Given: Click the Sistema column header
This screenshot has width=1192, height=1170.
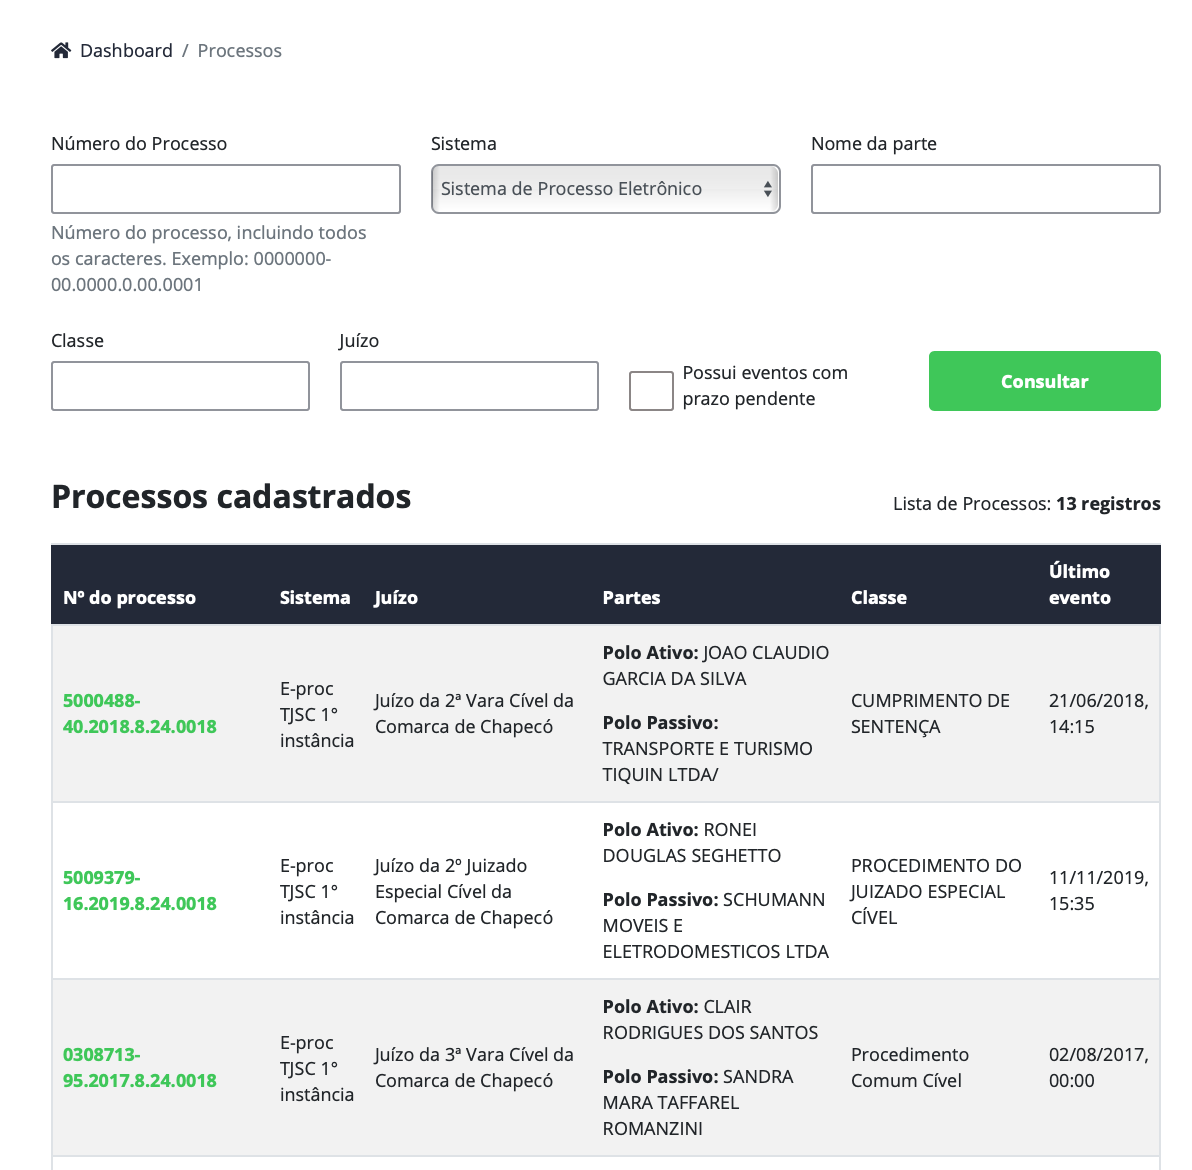Looking at the screenshot, I should [x=315, y=598].
